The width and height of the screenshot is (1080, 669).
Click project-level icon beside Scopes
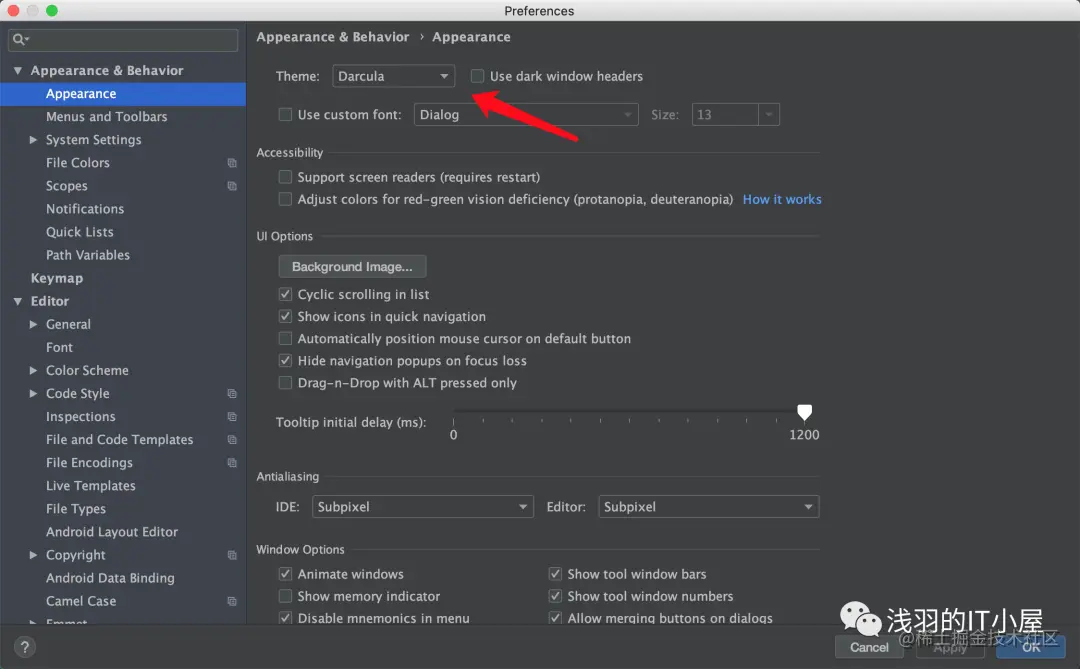[232, 186]
